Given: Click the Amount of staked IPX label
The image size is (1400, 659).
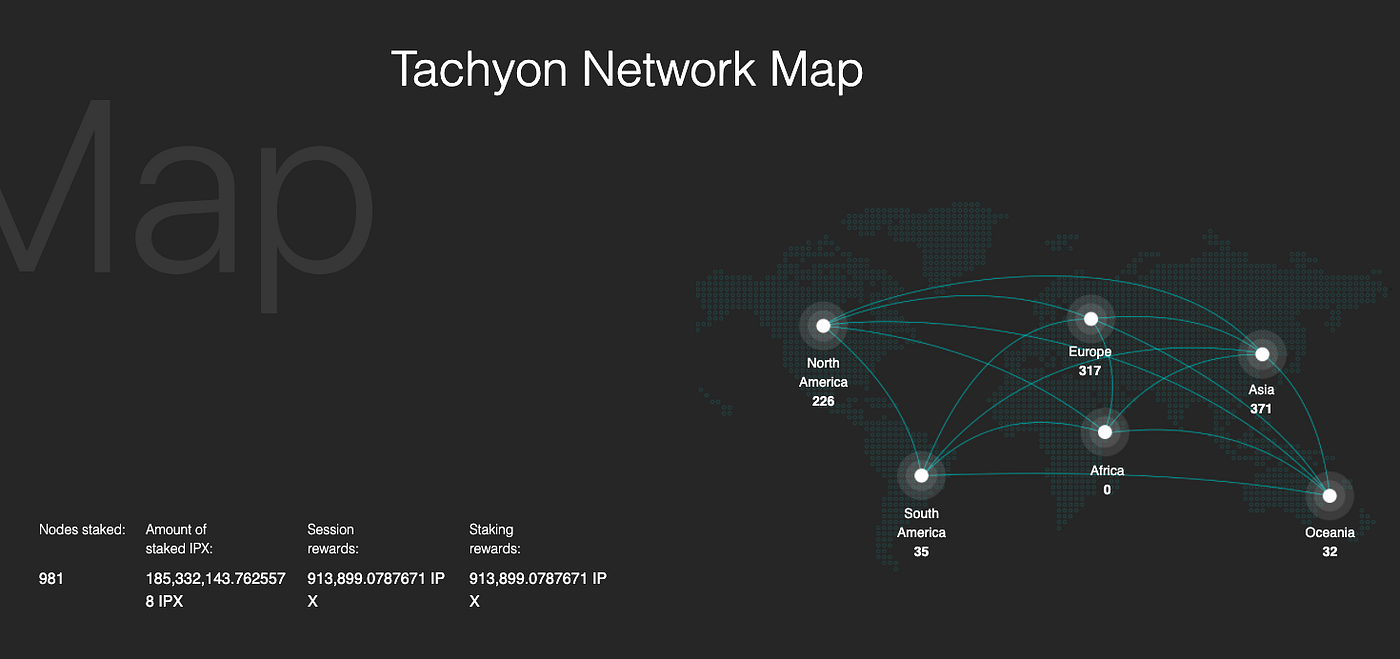Looking at the screenshot, I should [x=180, y=538].
